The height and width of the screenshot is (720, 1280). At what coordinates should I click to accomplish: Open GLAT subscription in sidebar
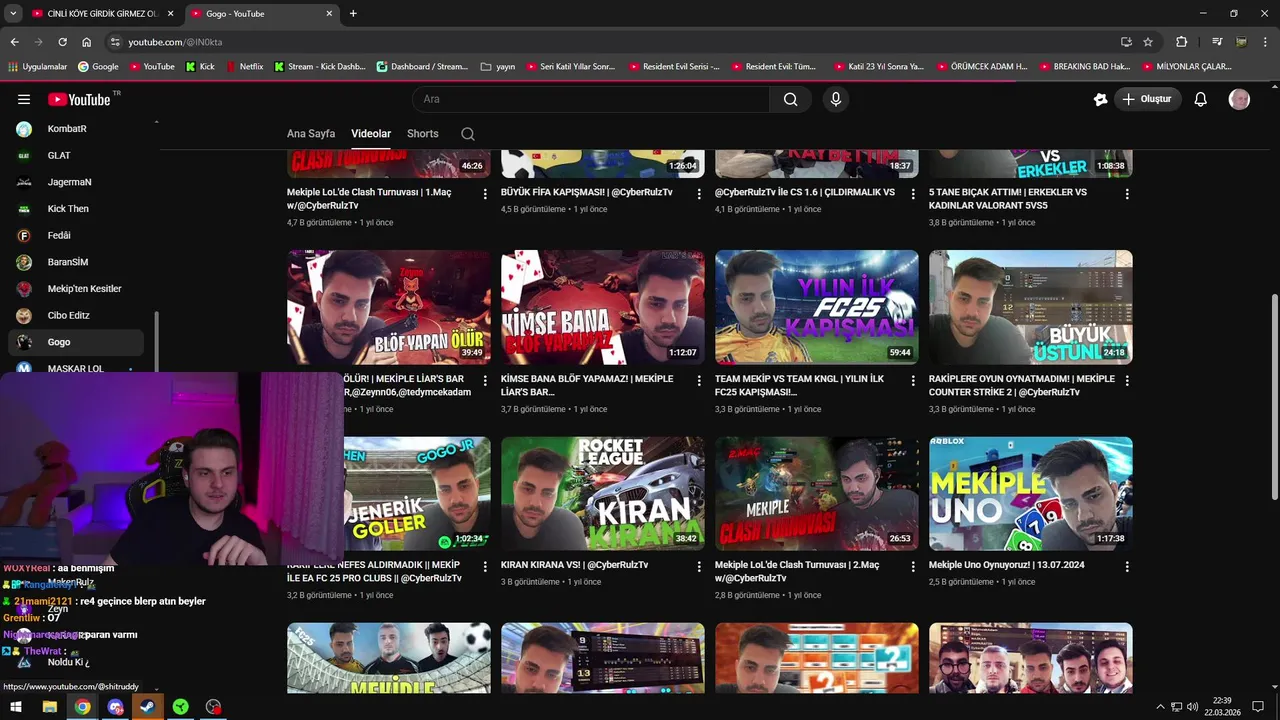(76, 156)
